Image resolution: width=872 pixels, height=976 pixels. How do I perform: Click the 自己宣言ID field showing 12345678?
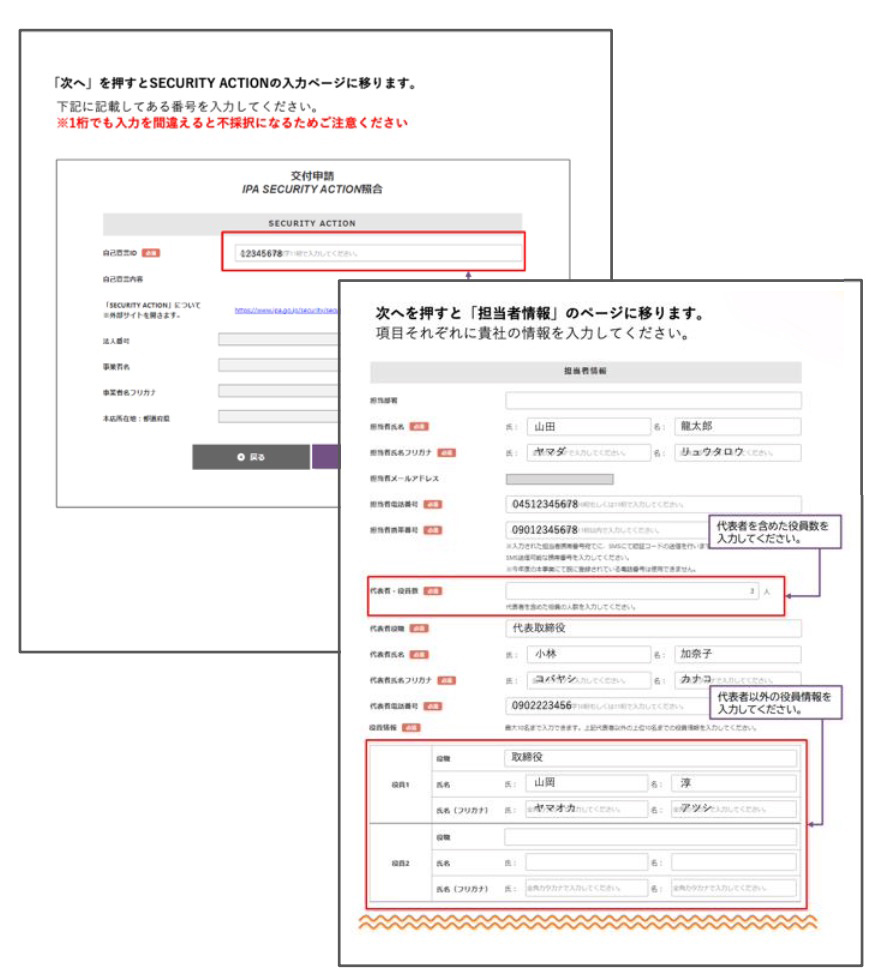[378, 253]
